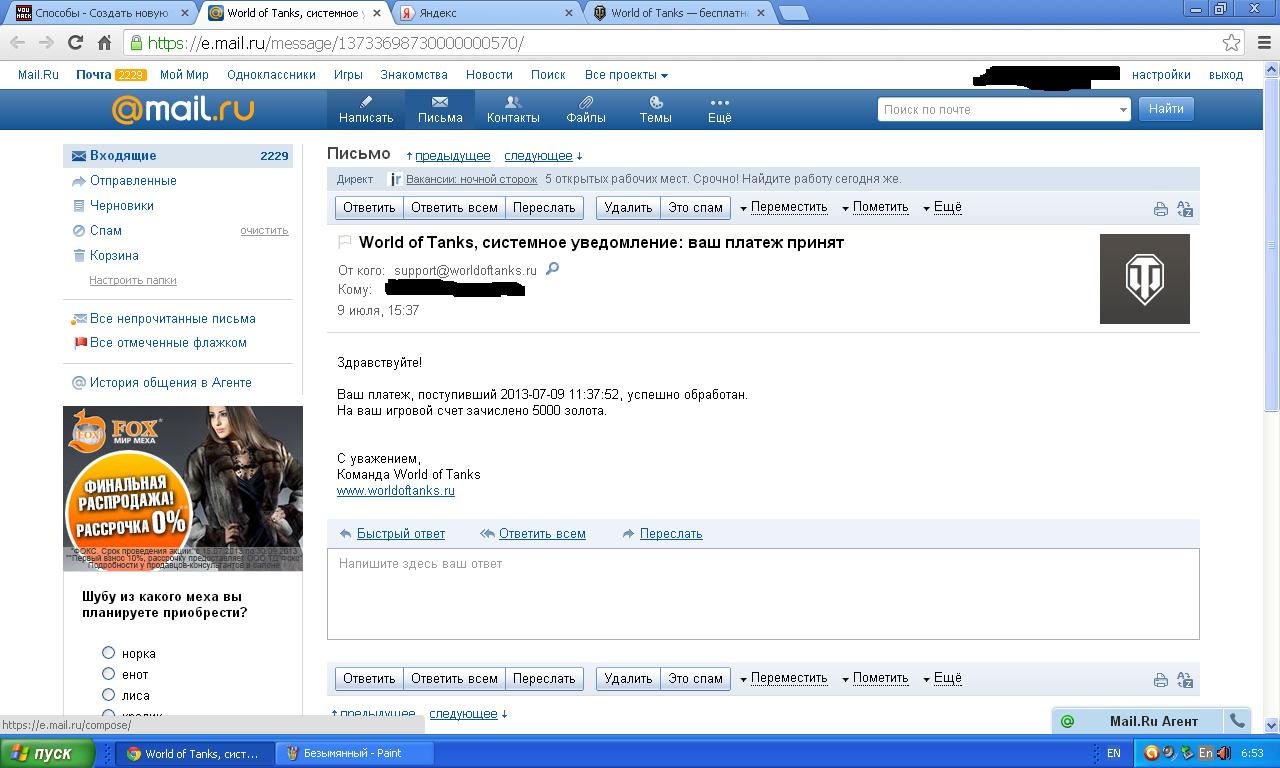Flag the World of Tanks message
1280x768 pixels.
click(344, 242)
